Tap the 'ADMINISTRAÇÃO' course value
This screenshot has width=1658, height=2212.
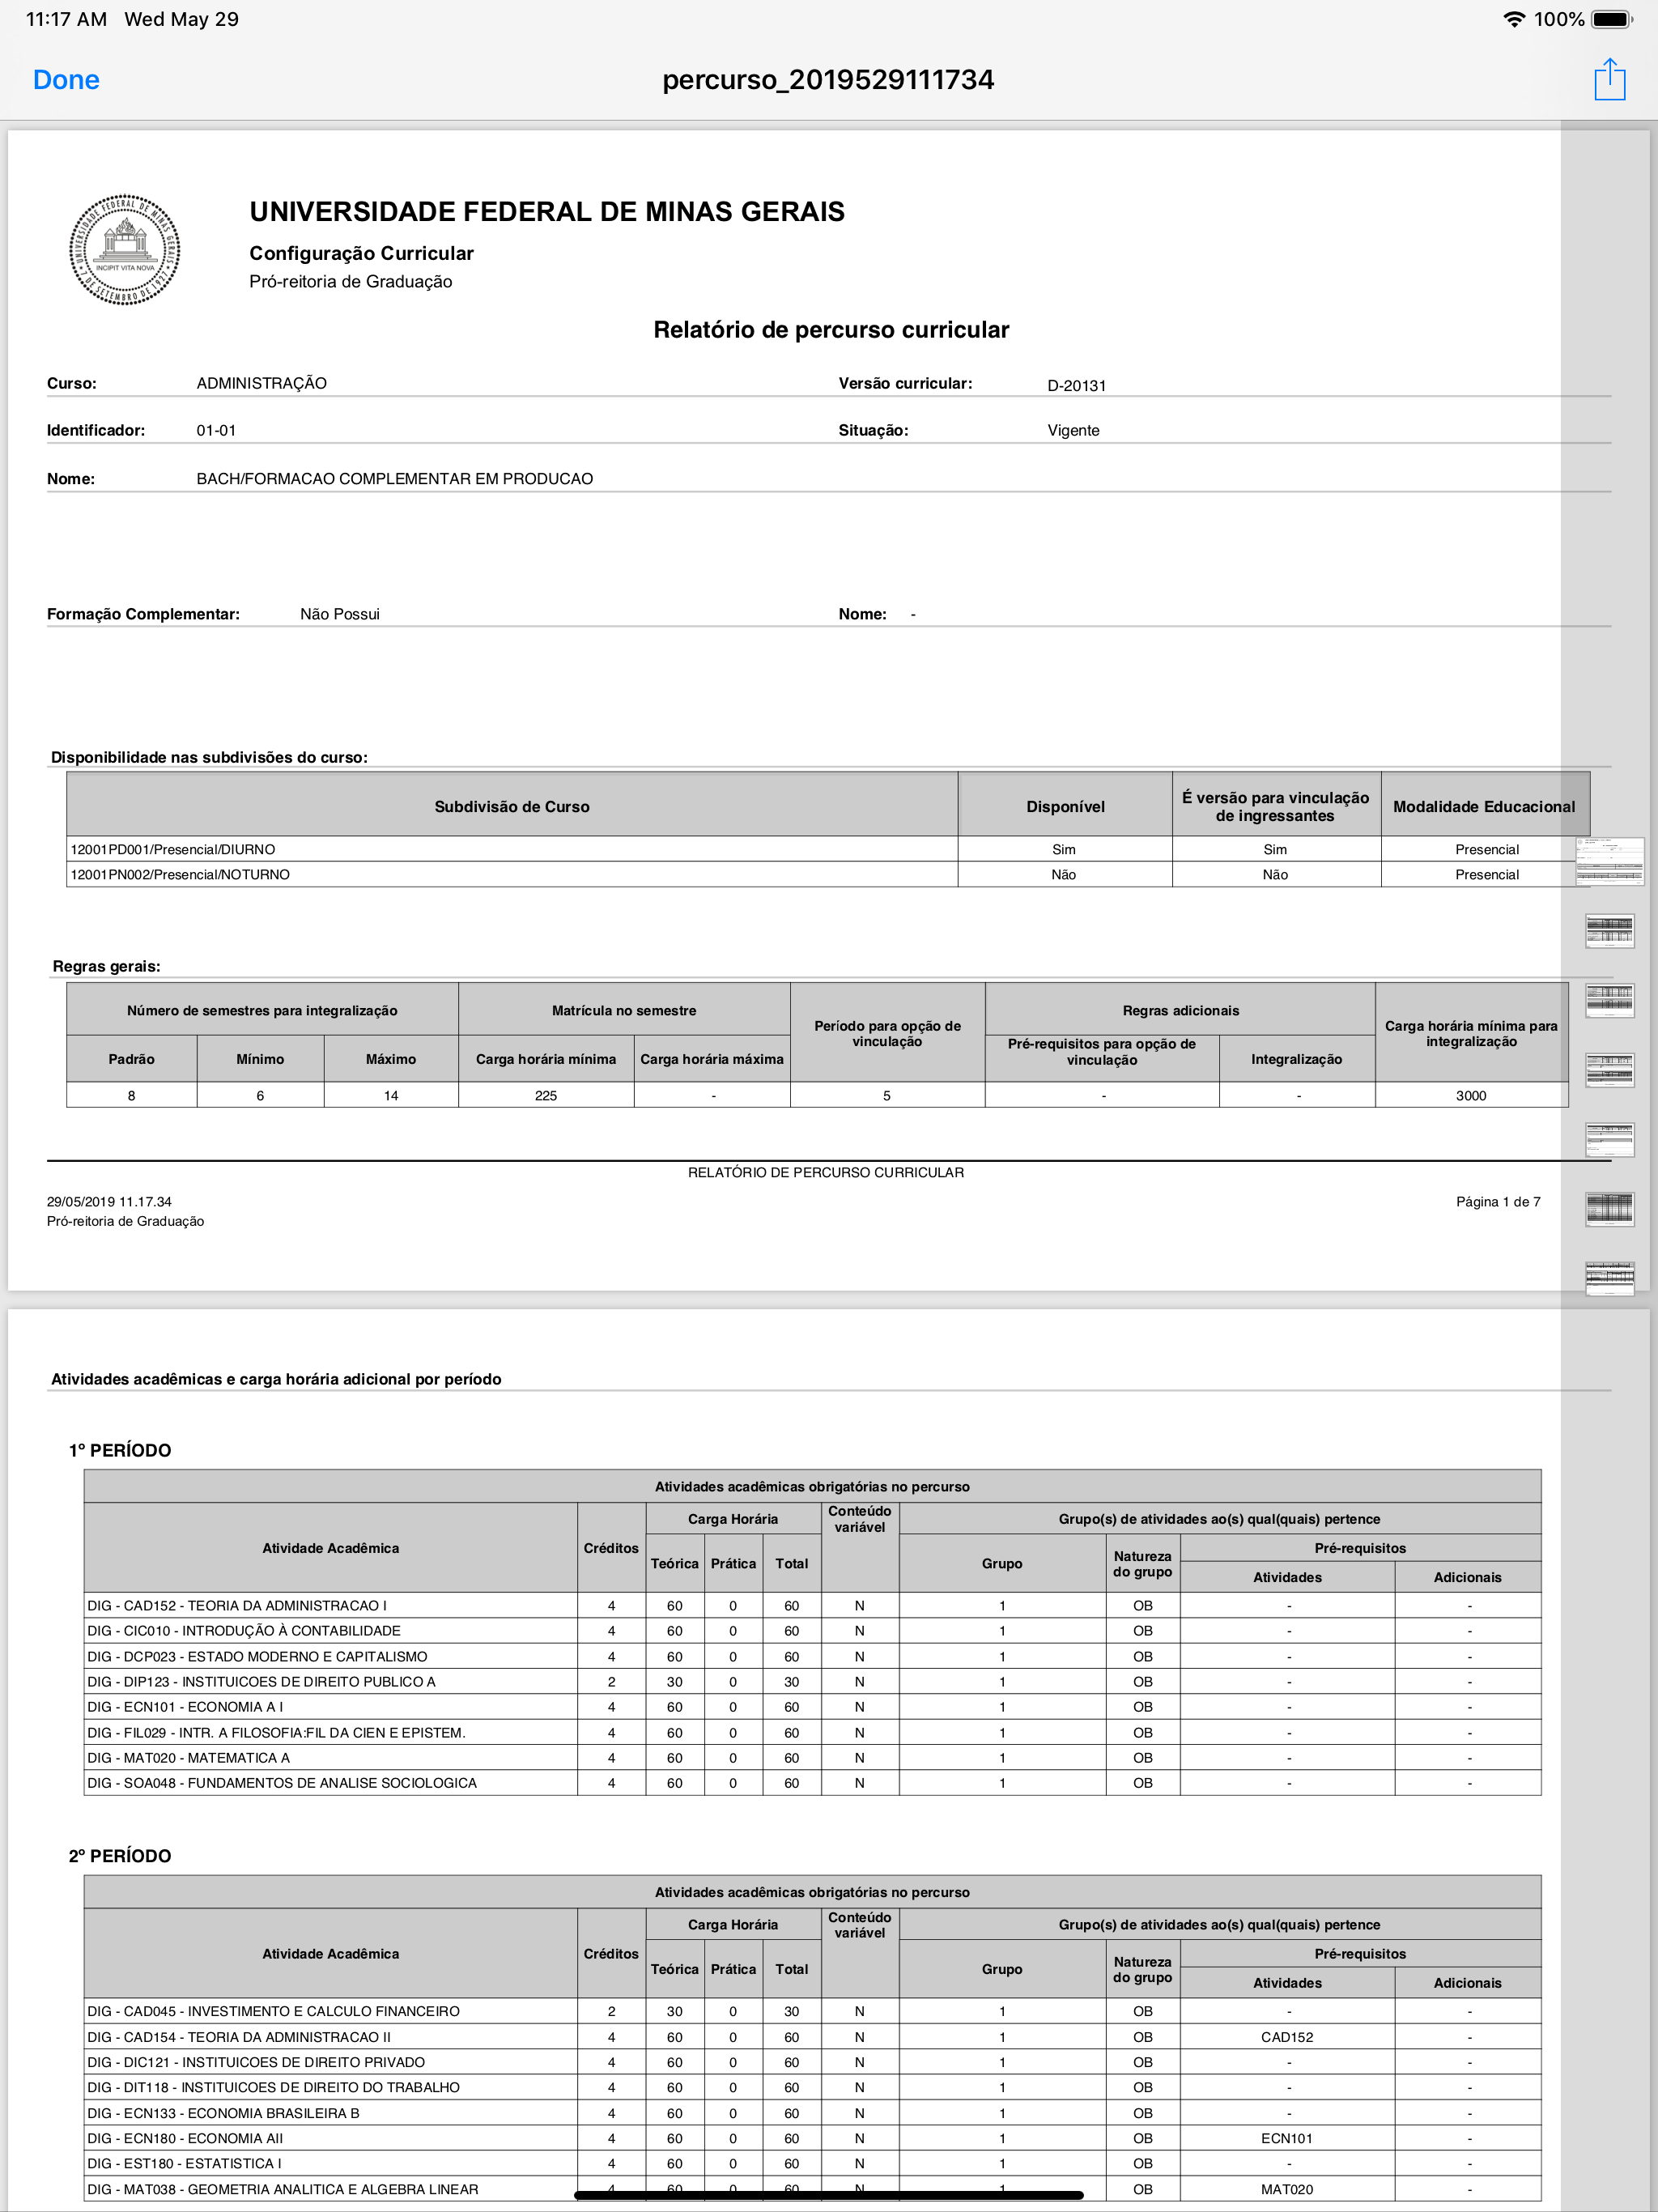point(261,383)
